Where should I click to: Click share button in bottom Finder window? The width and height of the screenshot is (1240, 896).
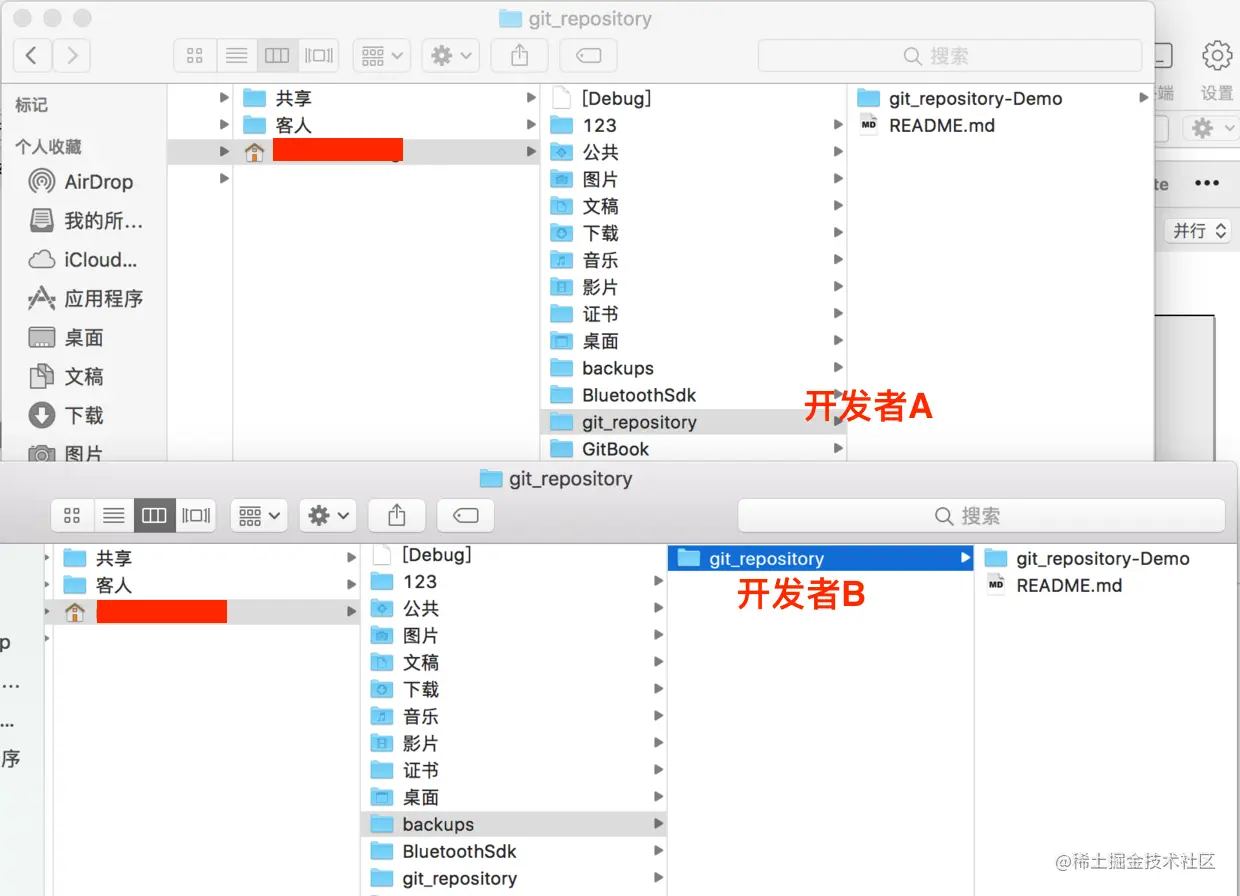click(397, 516)
